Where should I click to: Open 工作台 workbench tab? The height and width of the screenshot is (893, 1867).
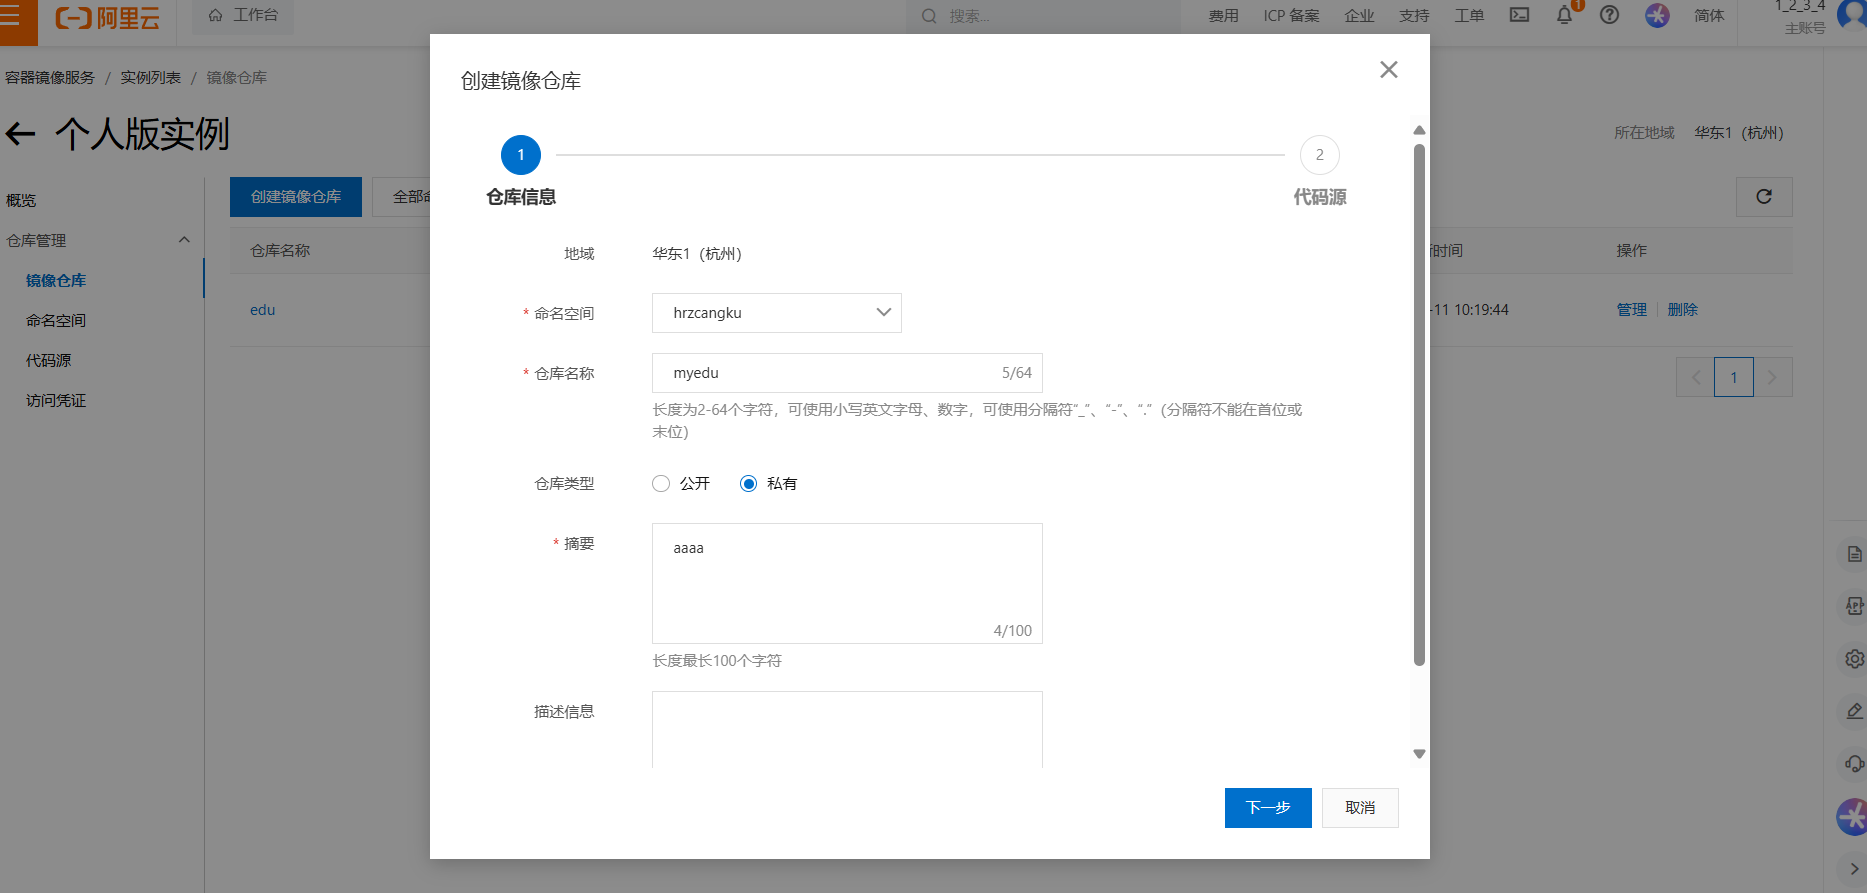coord(243,16)
